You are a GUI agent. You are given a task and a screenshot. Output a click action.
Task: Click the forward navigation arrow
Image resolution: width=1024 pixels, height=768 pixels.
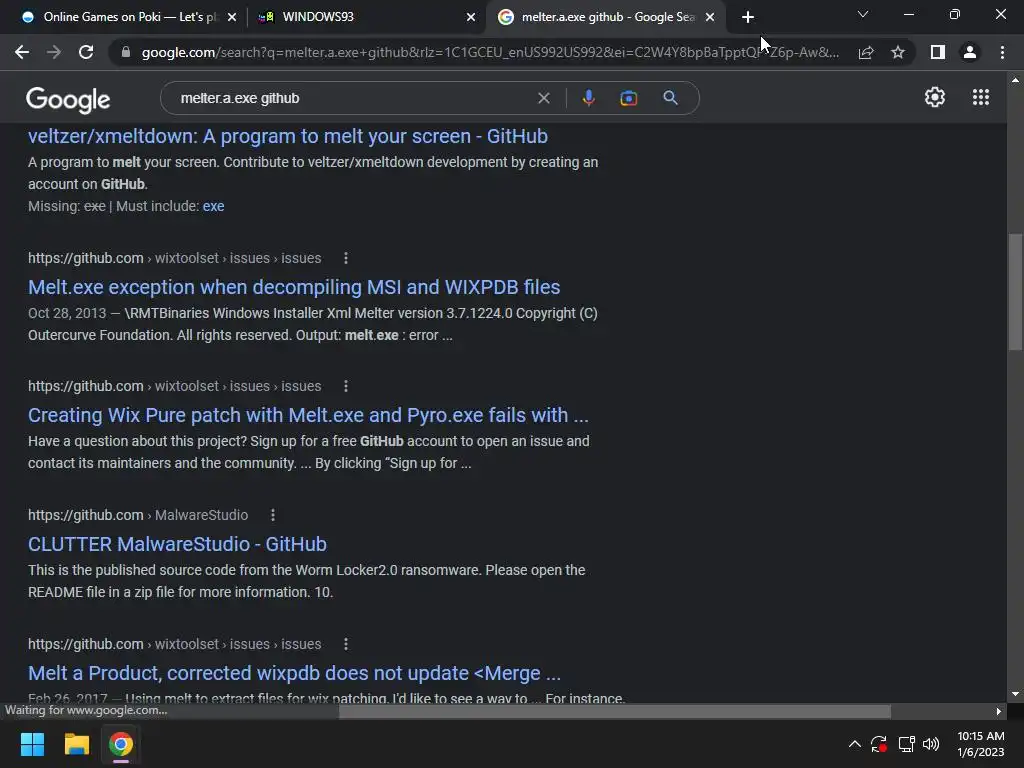54,52
